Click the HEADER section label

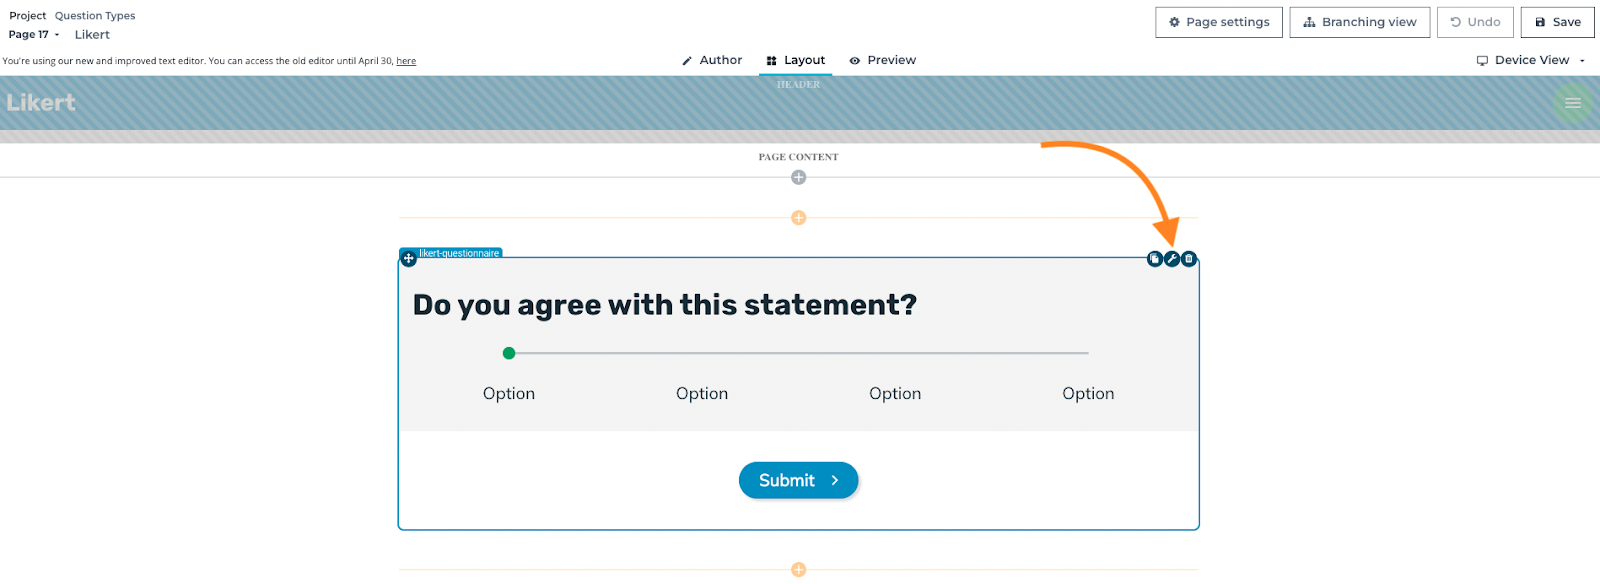point(798,85)
